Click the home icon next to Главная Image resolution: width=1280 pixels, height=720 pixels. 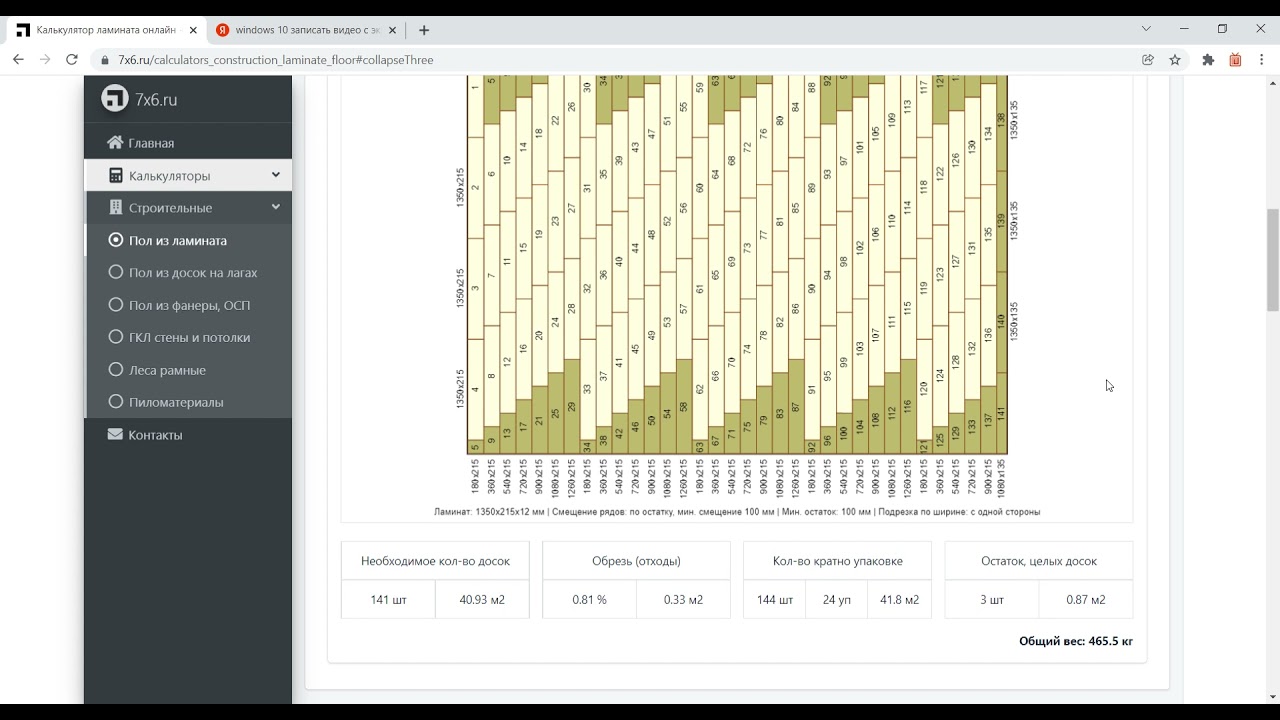pos(115,143)
